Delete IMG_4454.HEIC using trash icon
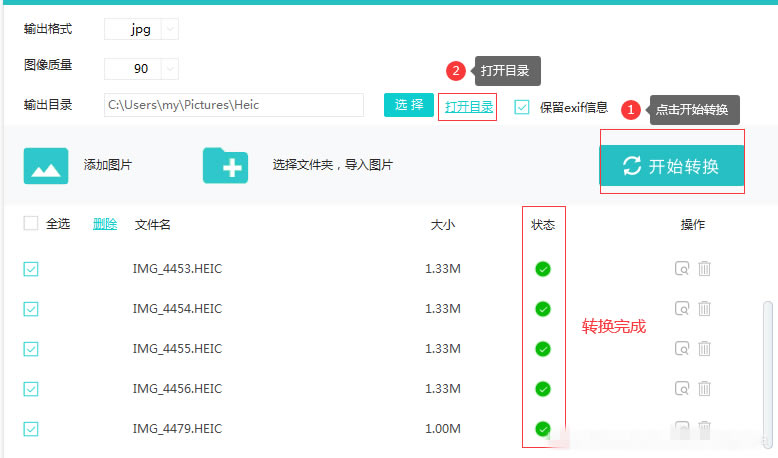 click(704, 308)
